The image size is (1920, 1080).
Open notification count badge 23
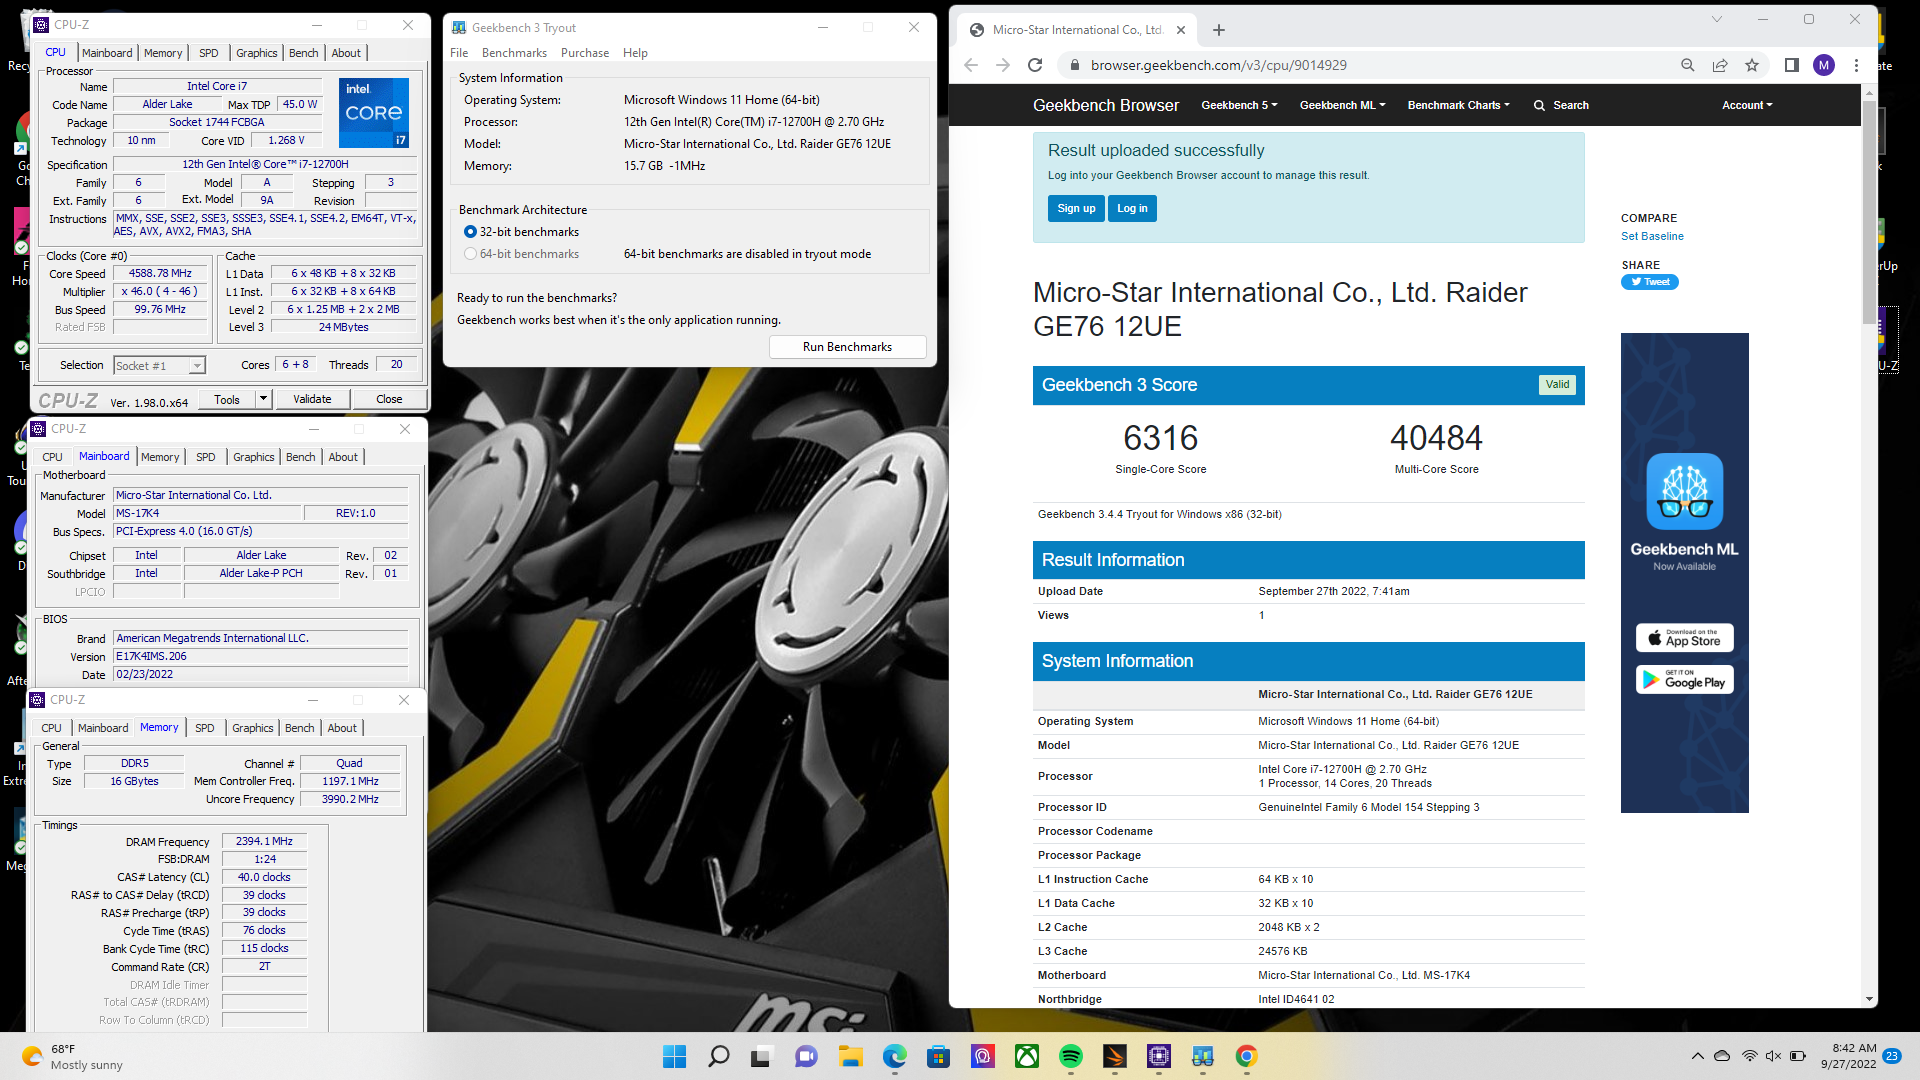tap(1892, 1056)
